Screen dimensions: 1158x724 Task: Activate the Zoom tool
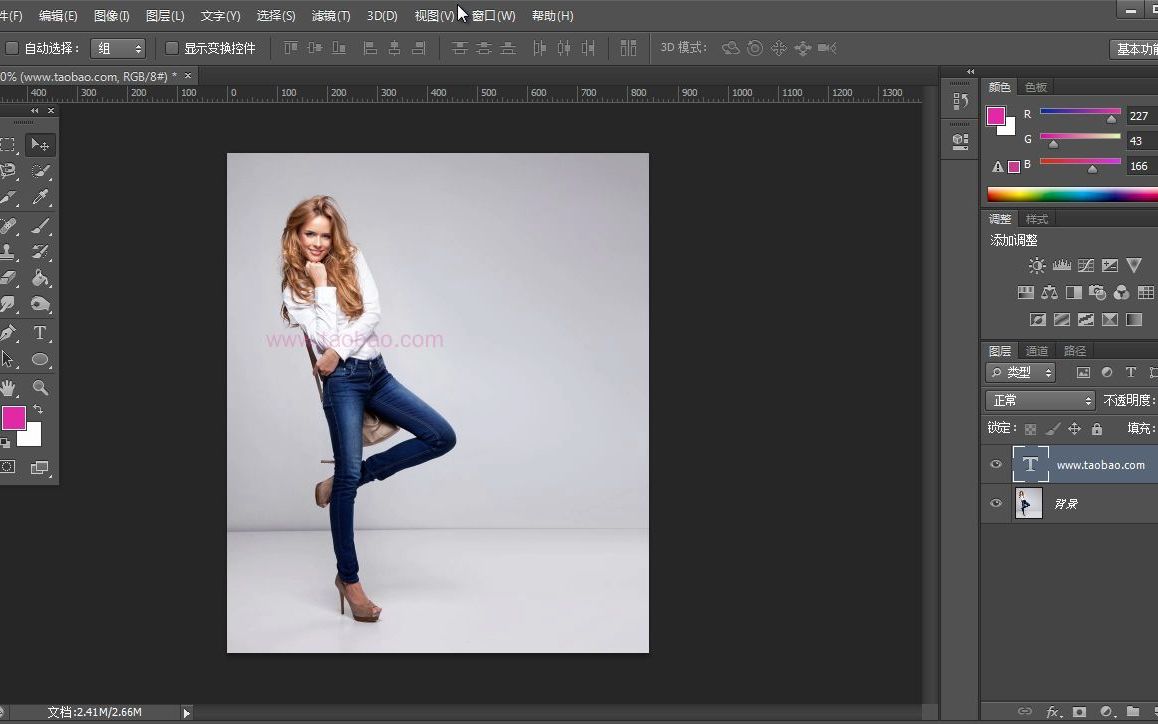[x=40, y=387]
